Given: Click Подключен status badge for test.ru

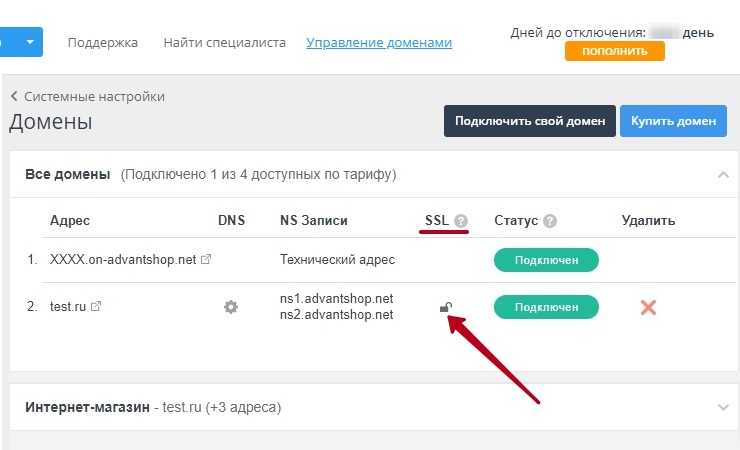Looking at the screenshot, I should pyautogui.click(x=546, y=307).
